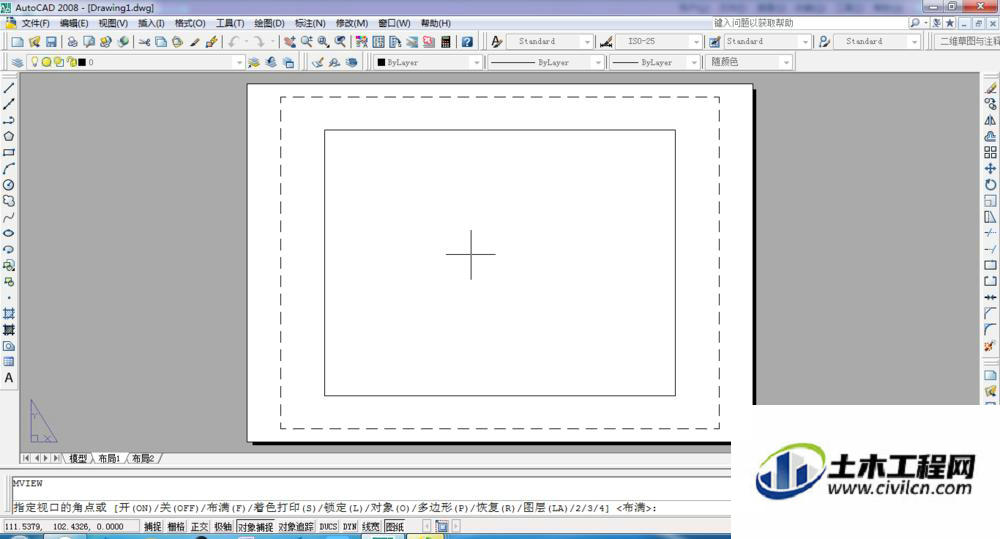Open the Layer Properties Manager icon
Viewport: 1000px width, 539px height.
point(17,62)
